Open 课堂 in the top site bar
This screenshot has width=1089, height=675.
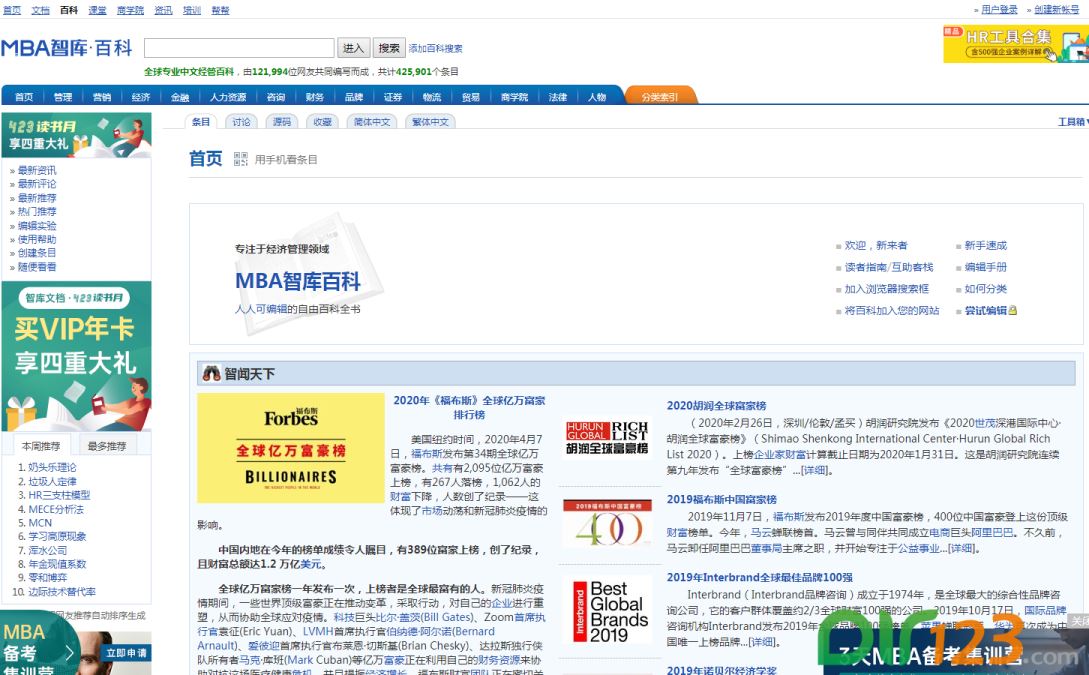tap(97, 10)
